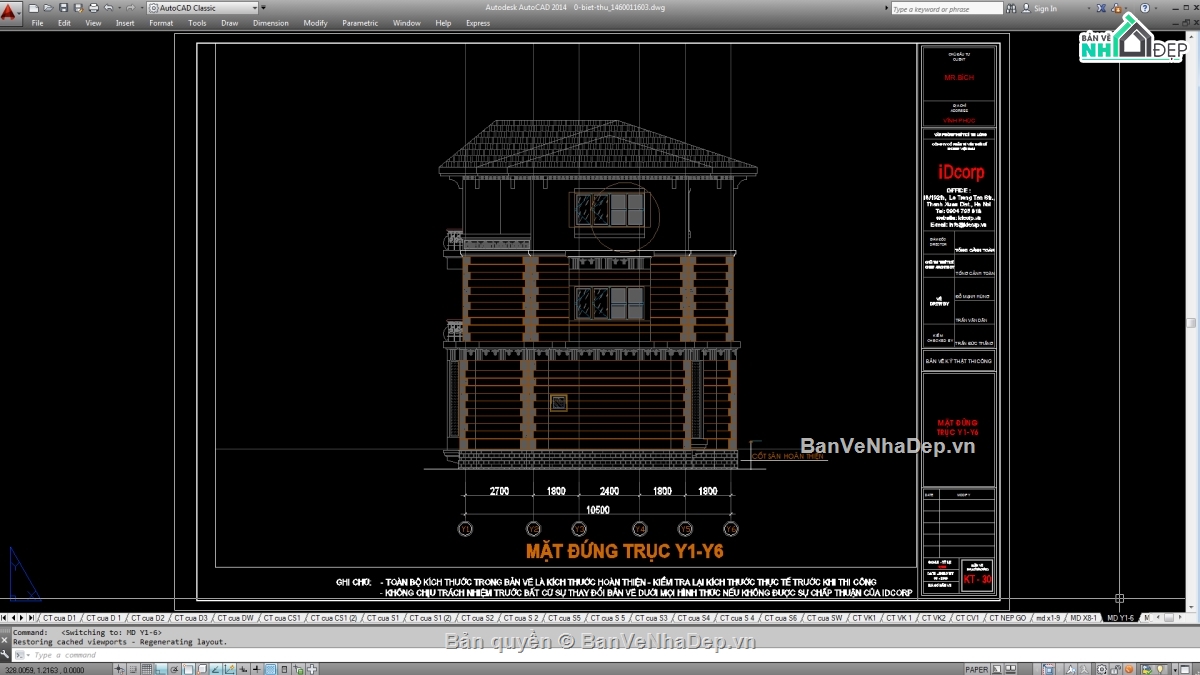Expand the Redo history dropdown arrow

tap(141, 8)
